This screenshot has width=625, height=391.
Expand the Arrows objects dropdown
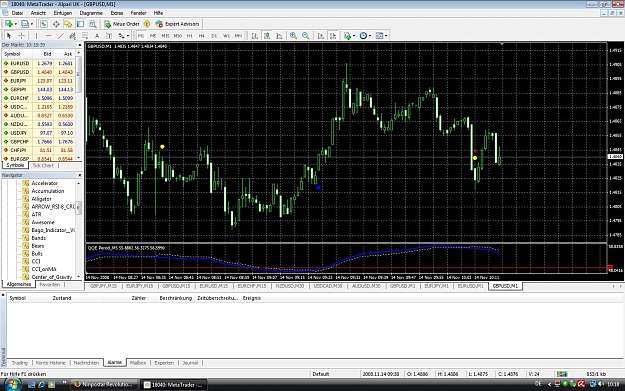(x=128, y=36)
